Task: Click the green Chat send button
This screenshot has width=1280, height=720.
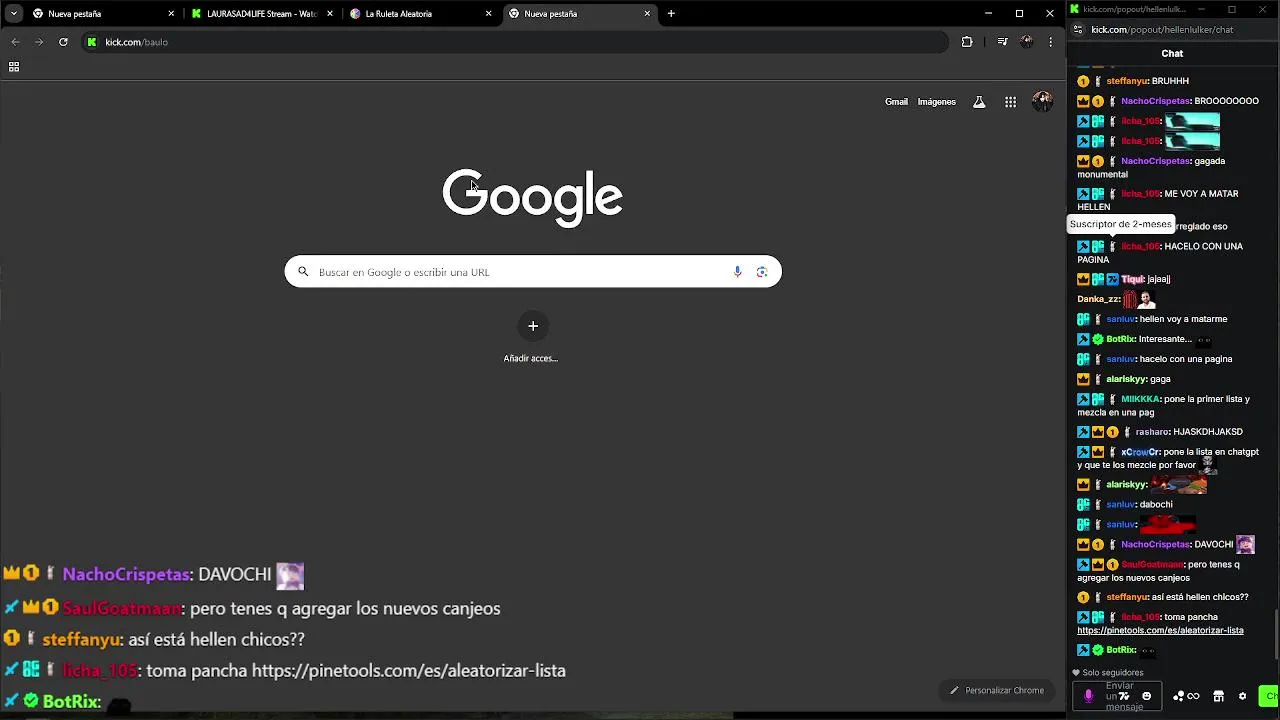Action: coord(1270,696)
